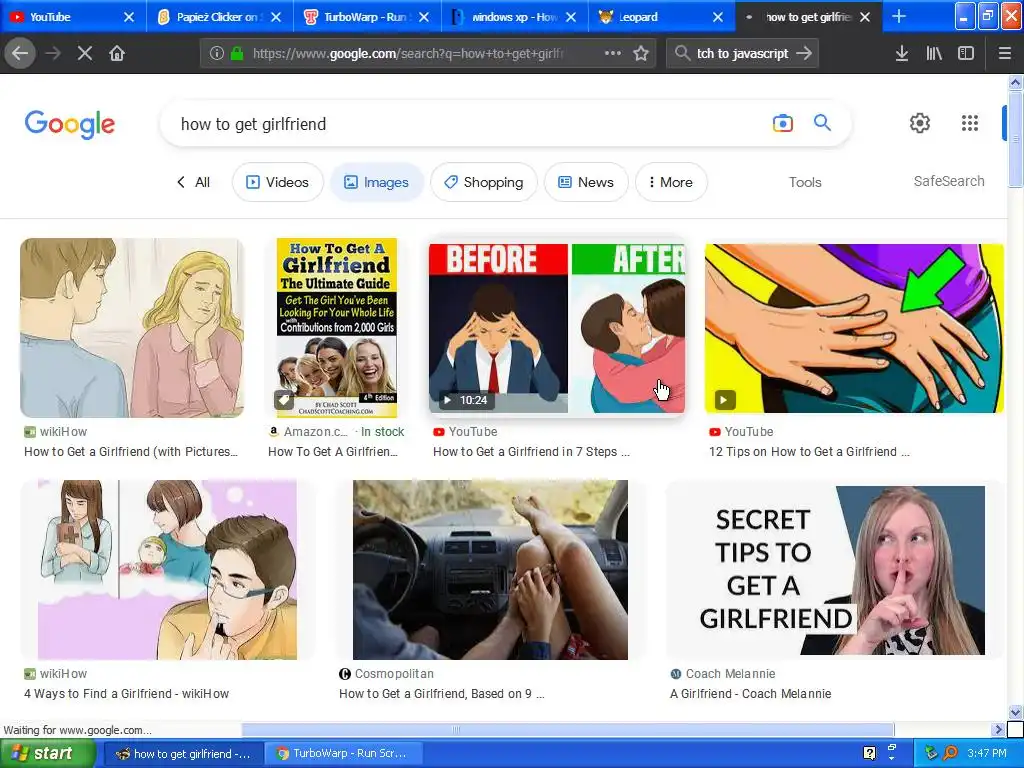
Task: Open 'How to Get a Girlfriend (with Pictures' link
Action: tap(131, 451)
